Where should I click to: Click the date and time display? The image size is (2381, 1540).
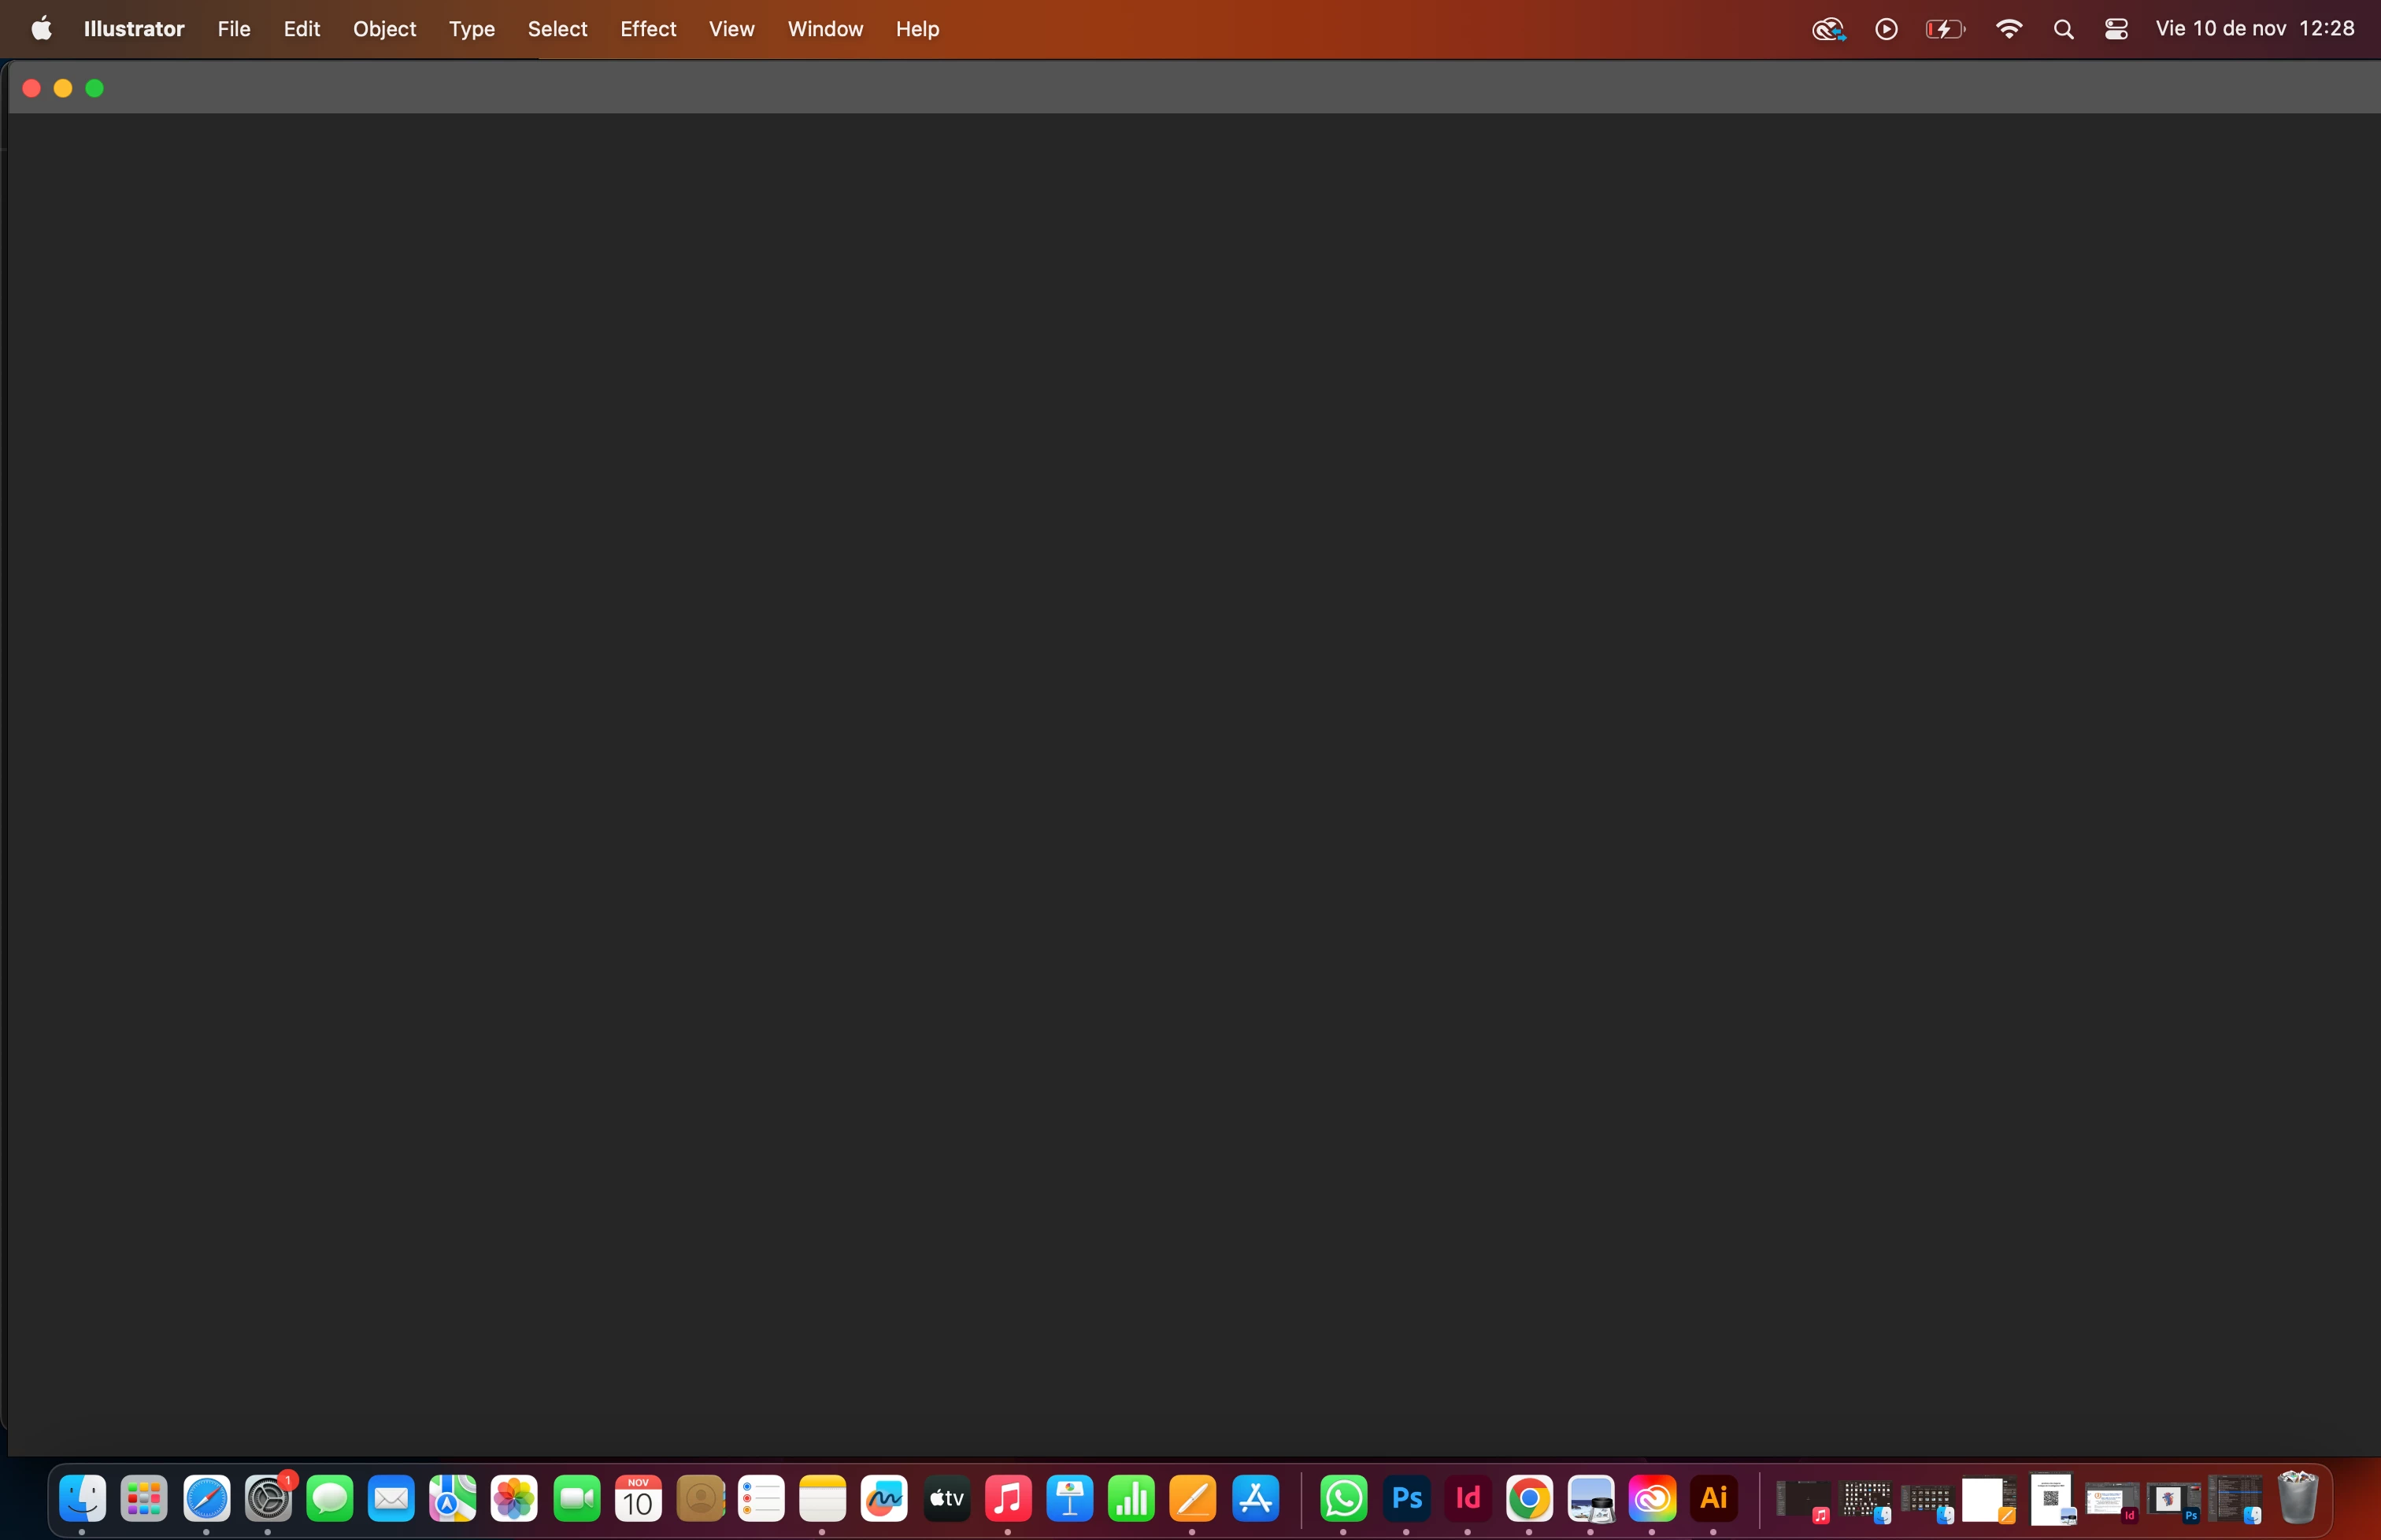pyautogui.click(x=2254, y=29)
